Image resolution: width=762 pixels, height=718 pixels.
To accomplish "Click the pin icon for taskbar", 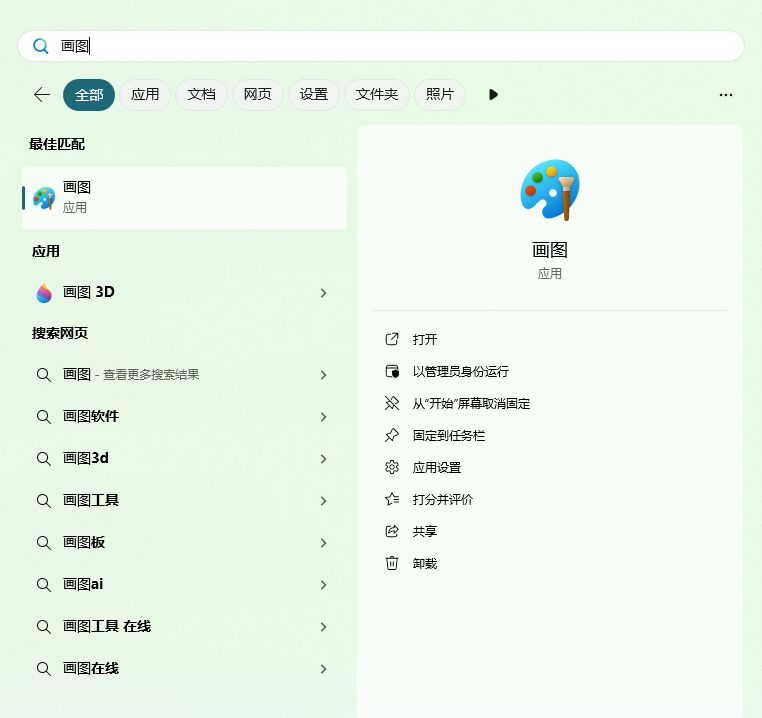I will pyautogui.click(x=392, y=435).
